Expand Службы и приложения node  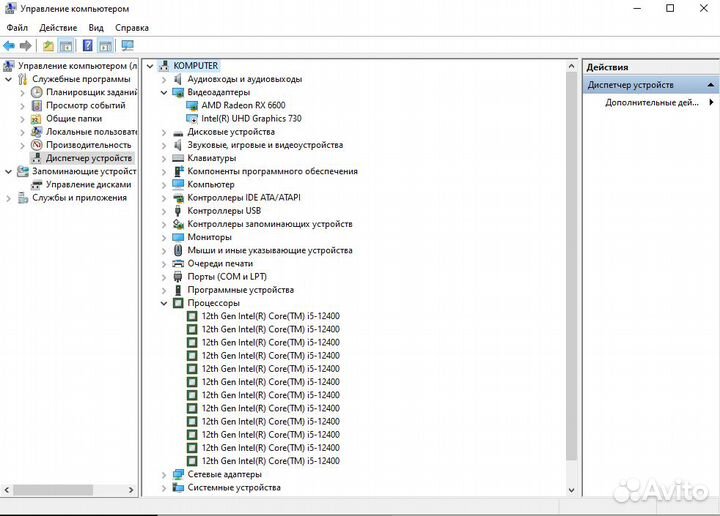point(8,198)
